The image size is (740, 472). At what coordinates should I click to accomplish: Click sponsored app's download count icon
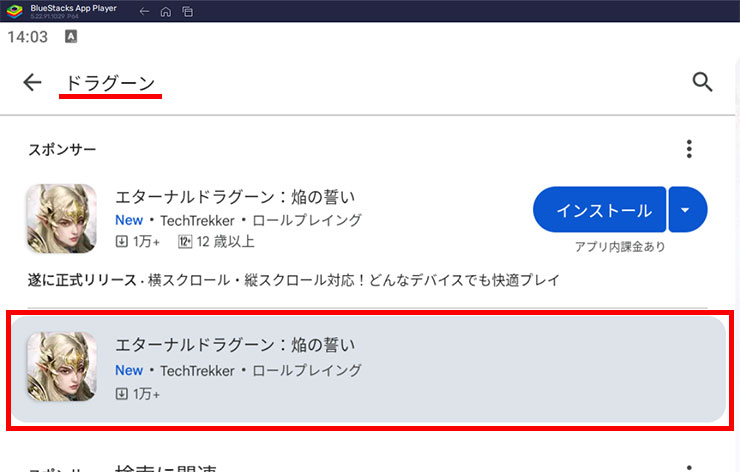click(121, 242)
